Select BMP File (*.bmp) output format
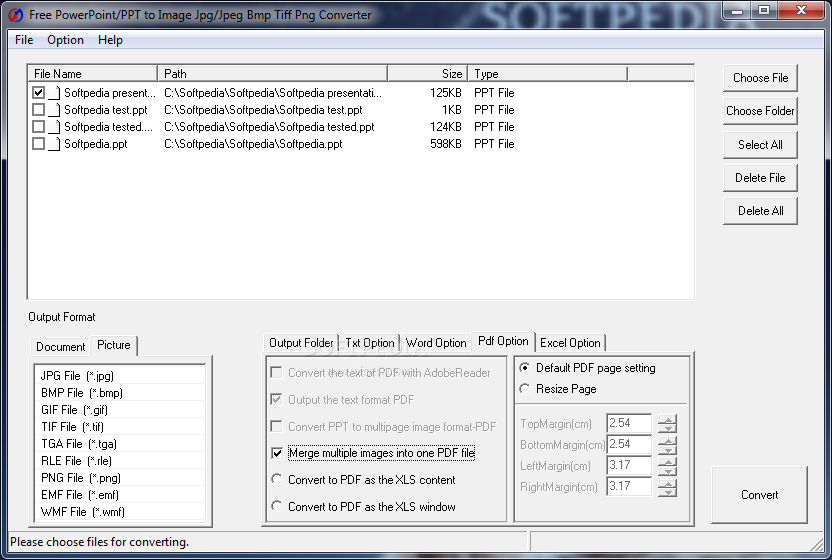 pos(119,393)
